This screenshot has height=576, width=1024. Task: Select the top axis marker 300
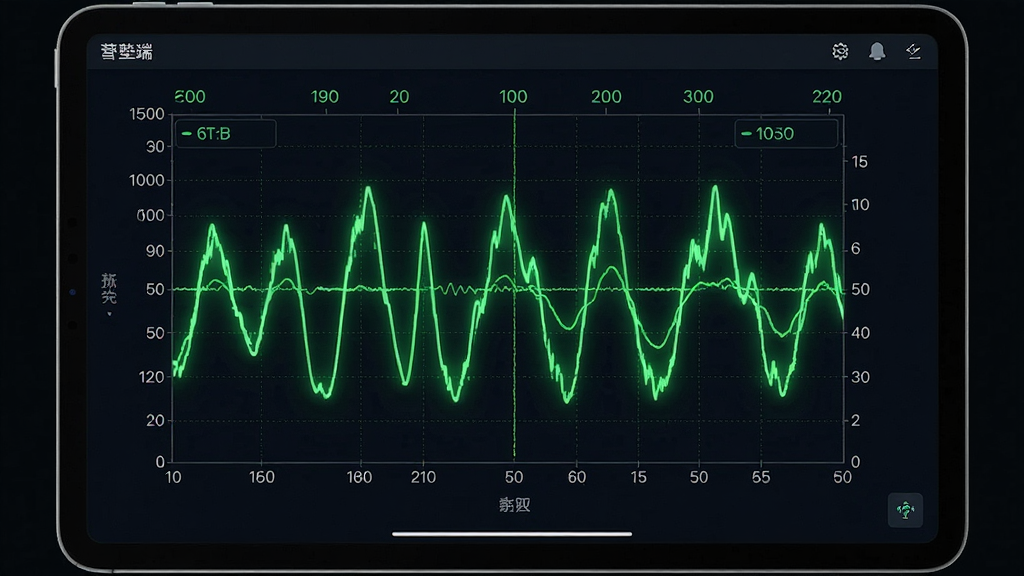[x=698, y=97]
